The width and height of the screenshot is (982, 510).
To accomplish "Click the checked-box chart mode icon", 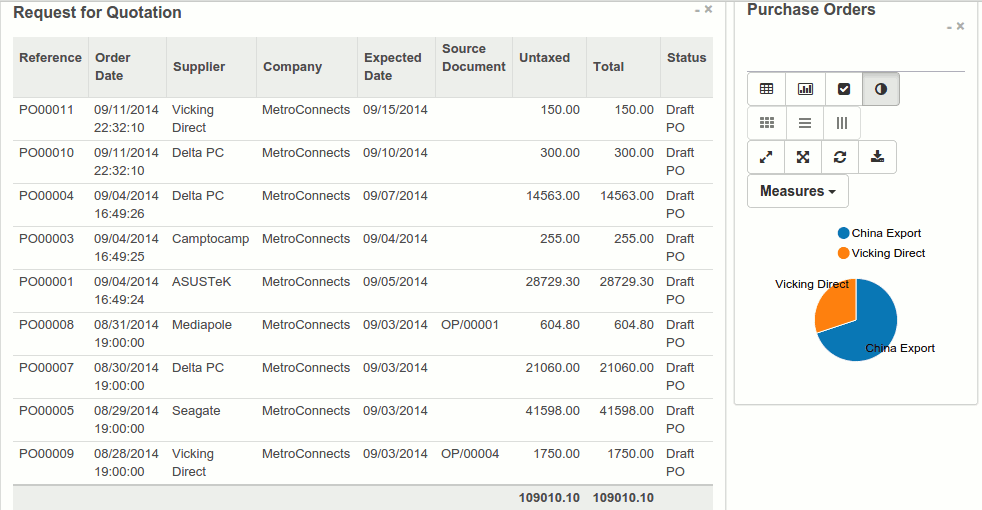I will [843, 89].
